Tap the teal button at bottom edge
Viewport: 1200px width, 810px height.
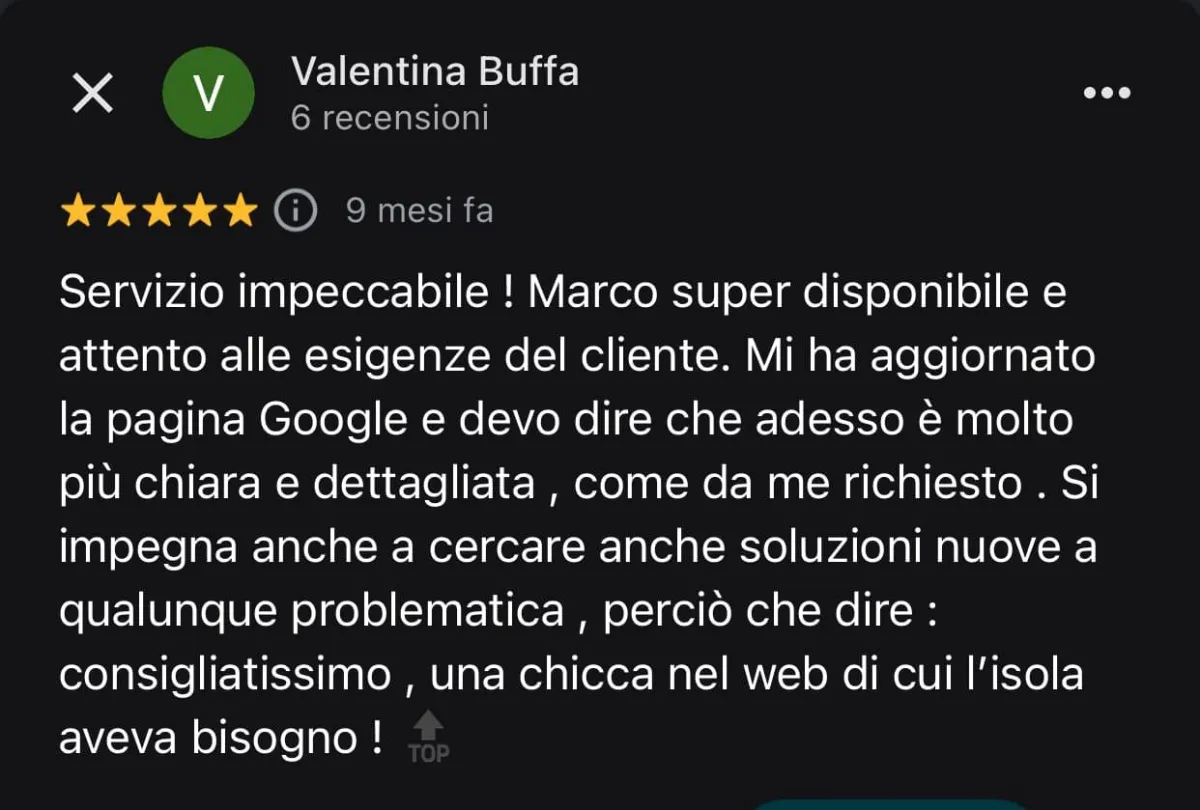(890, 804)
